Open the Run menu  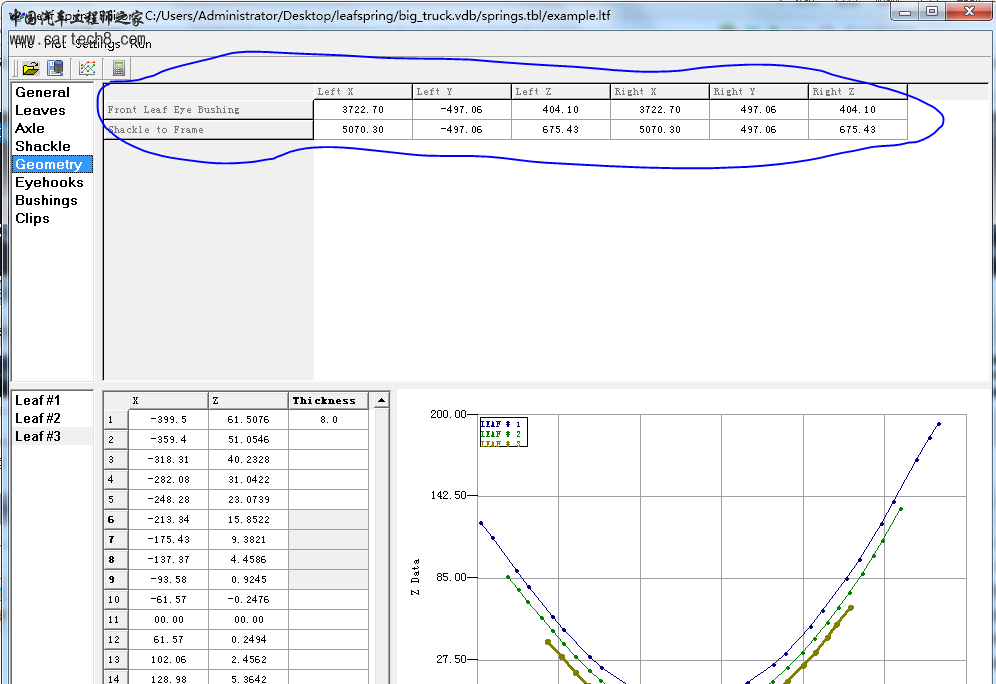coord(140,44)
